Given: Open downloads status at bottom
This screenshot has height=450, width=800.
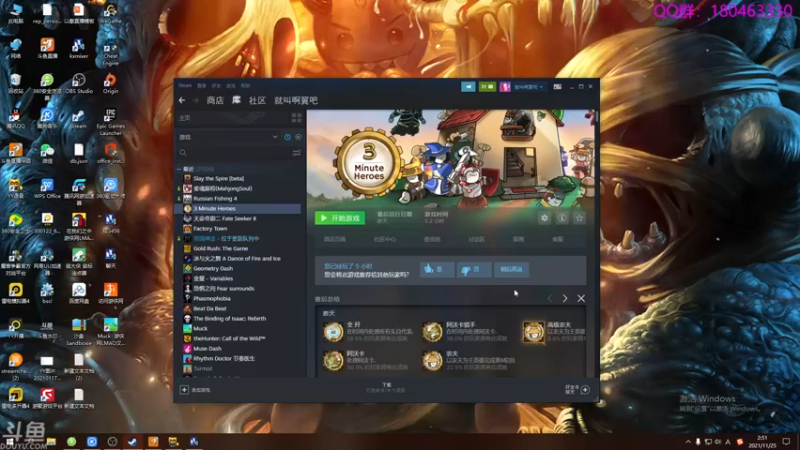Looking at the screenshot, I should 386,387.
